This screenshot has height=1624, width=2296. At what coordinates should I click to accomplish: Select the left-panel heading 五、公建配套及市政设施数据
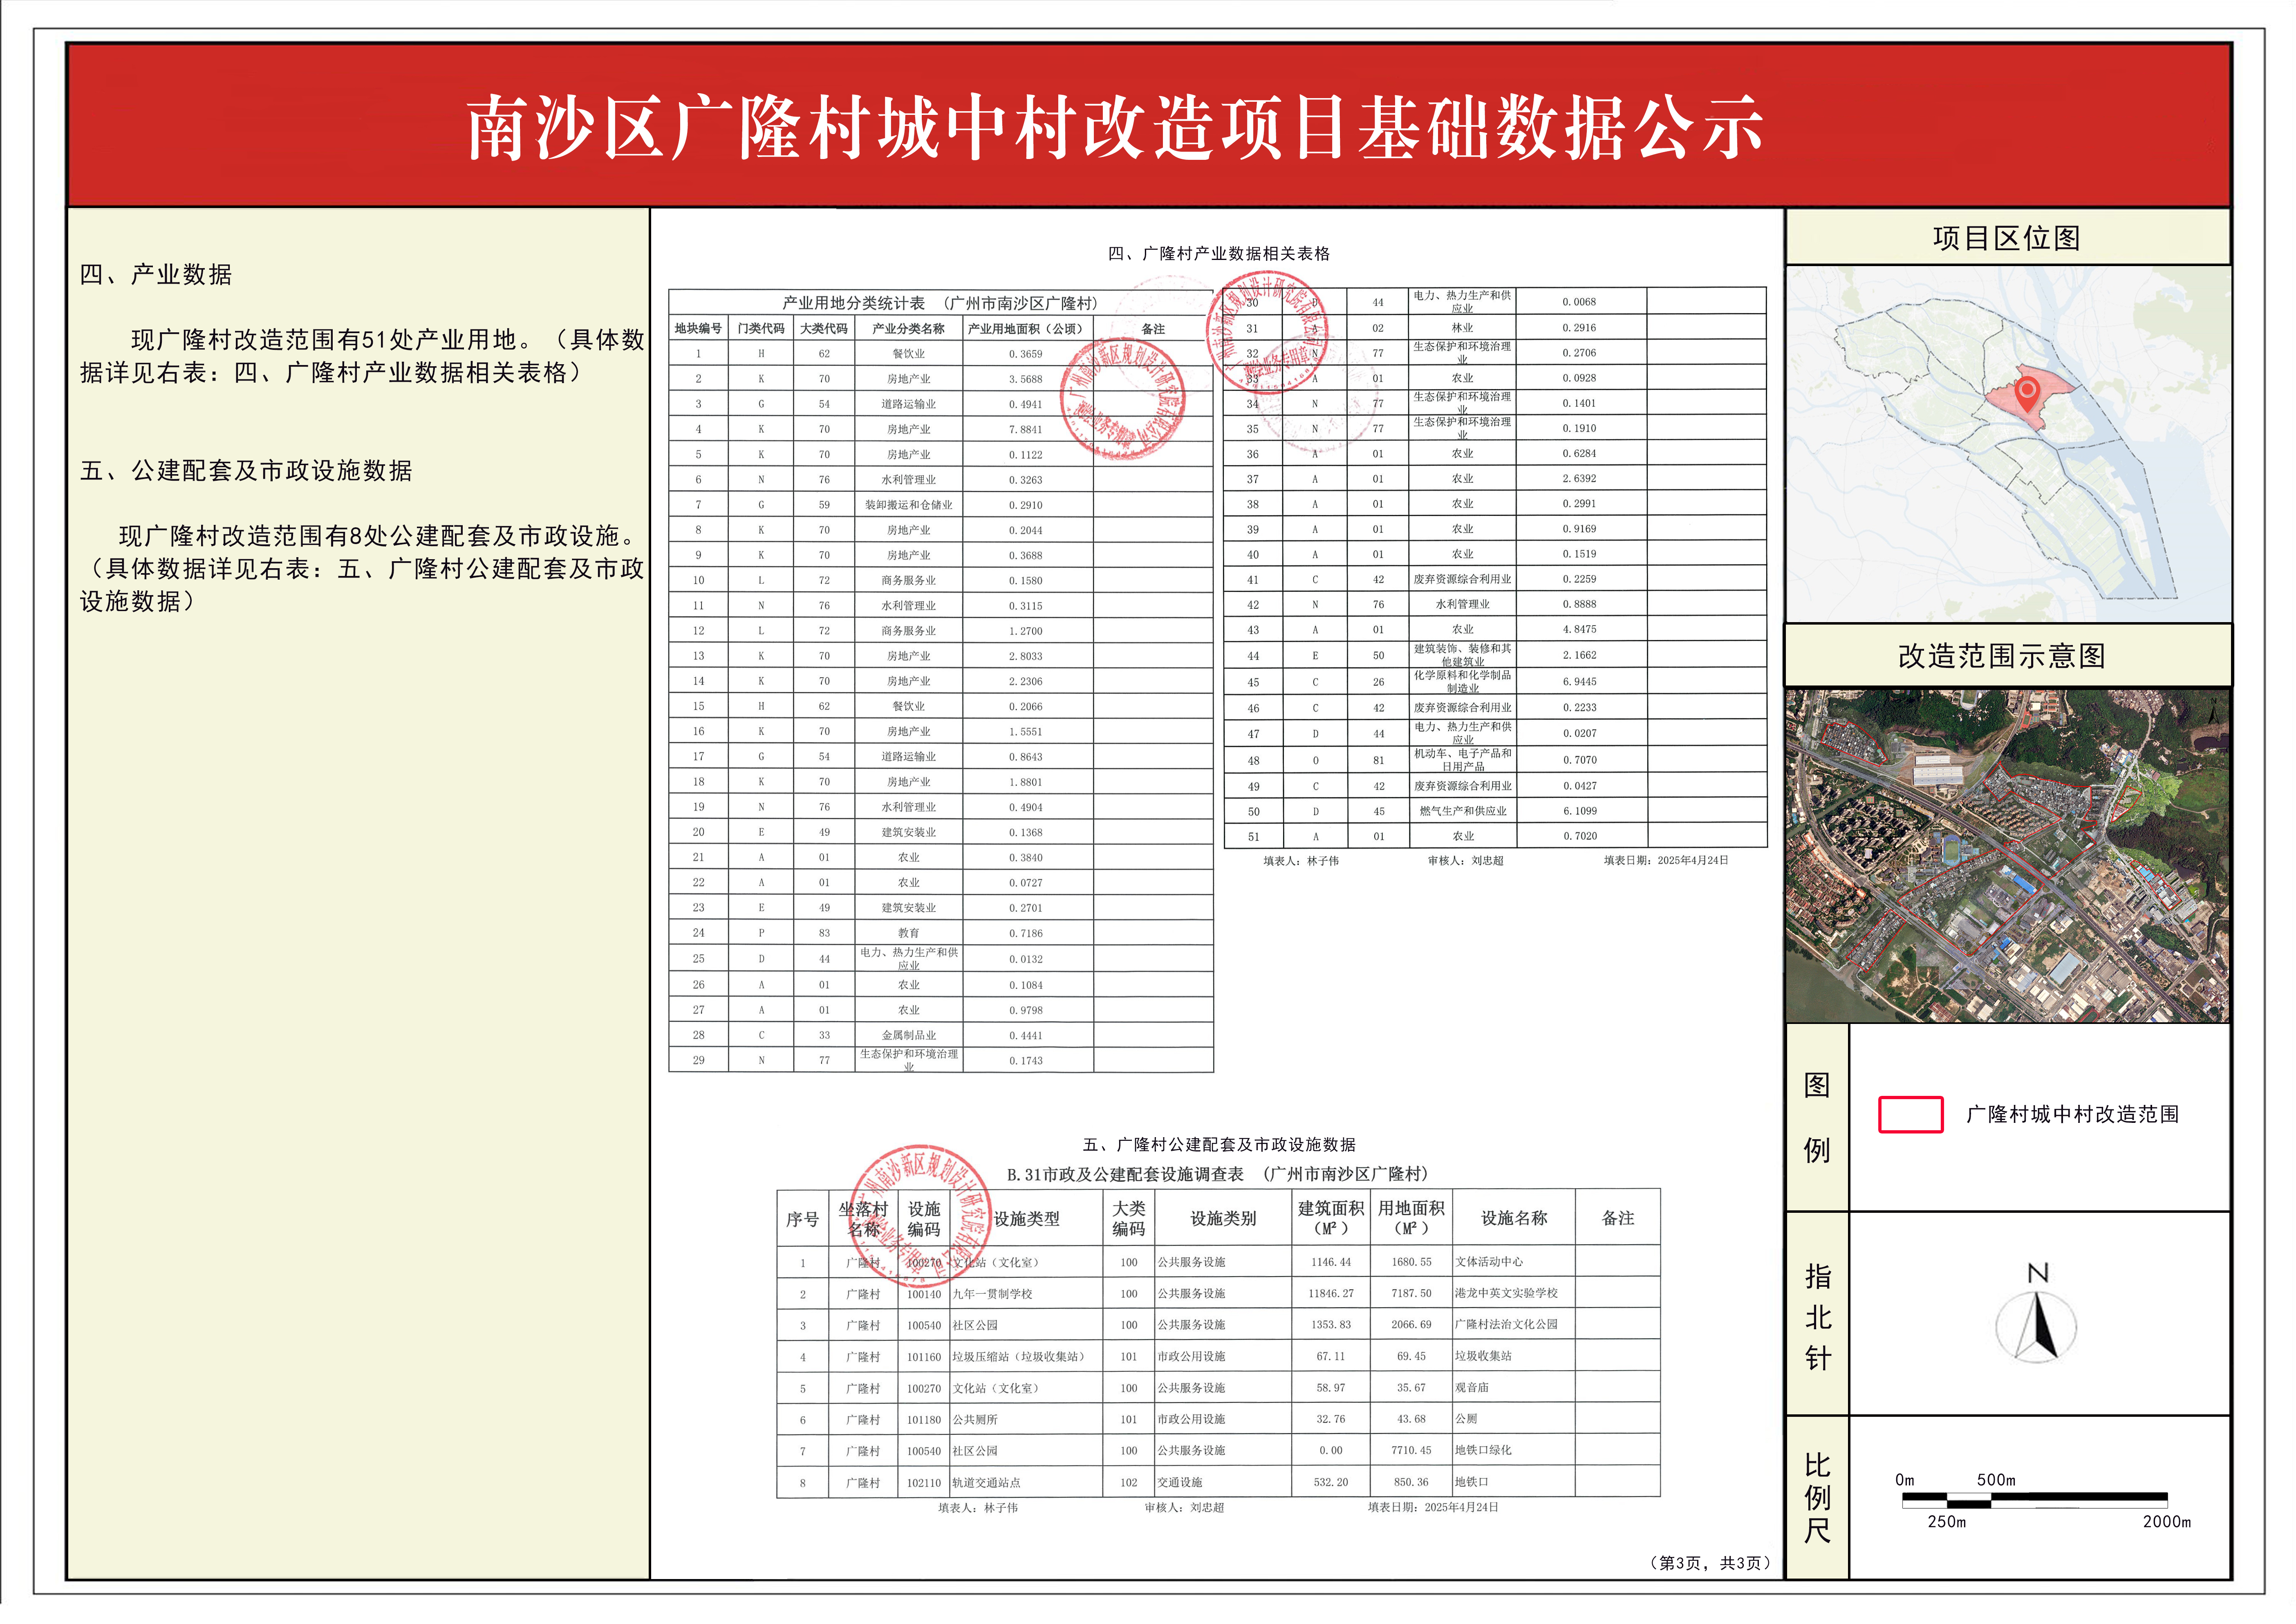246,470
